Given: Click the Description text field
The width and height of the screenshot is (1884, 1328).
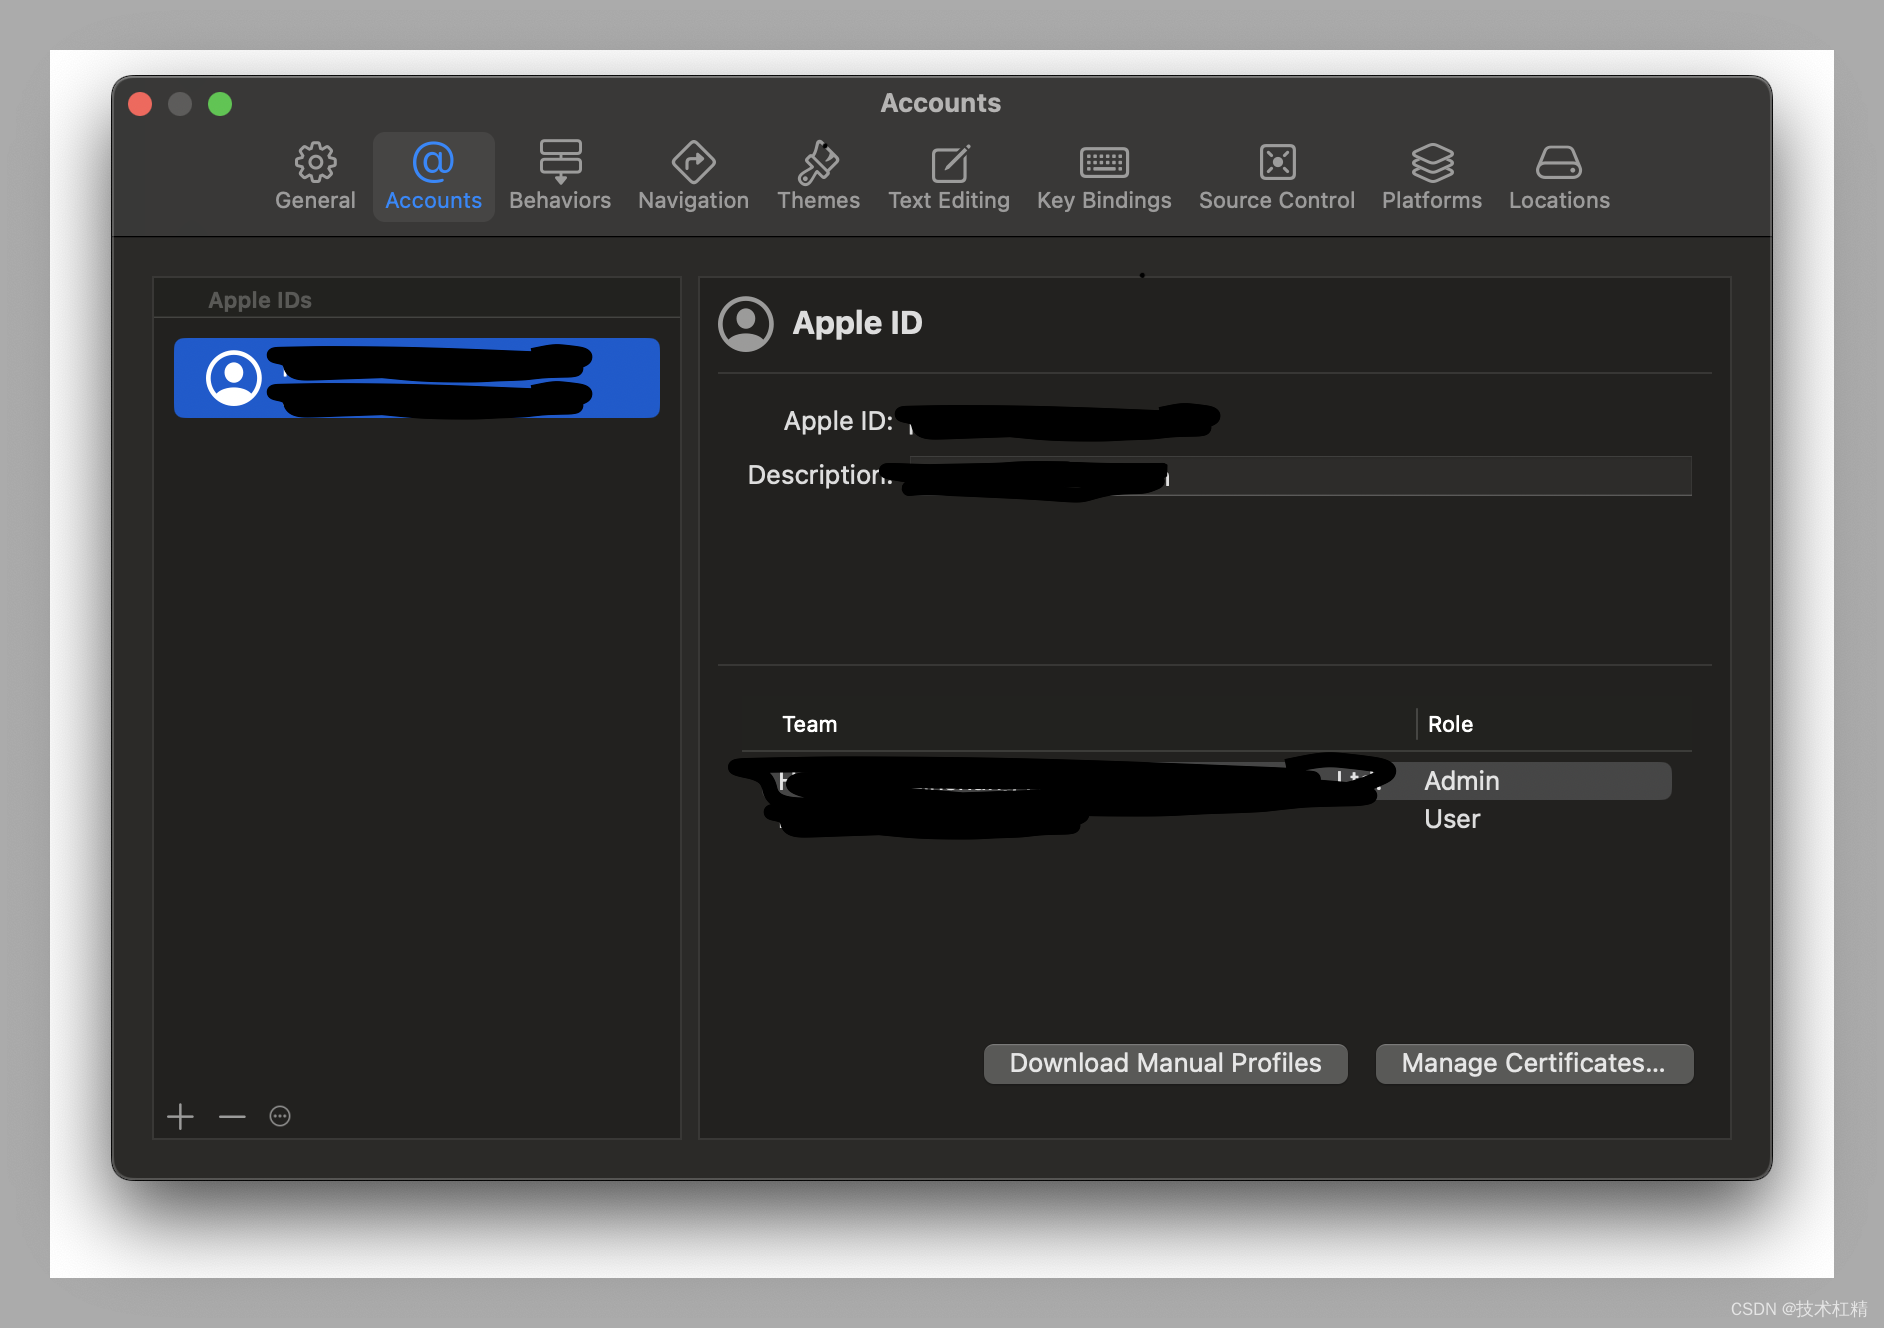Looking at the screenshot, I should point(1300,476).
